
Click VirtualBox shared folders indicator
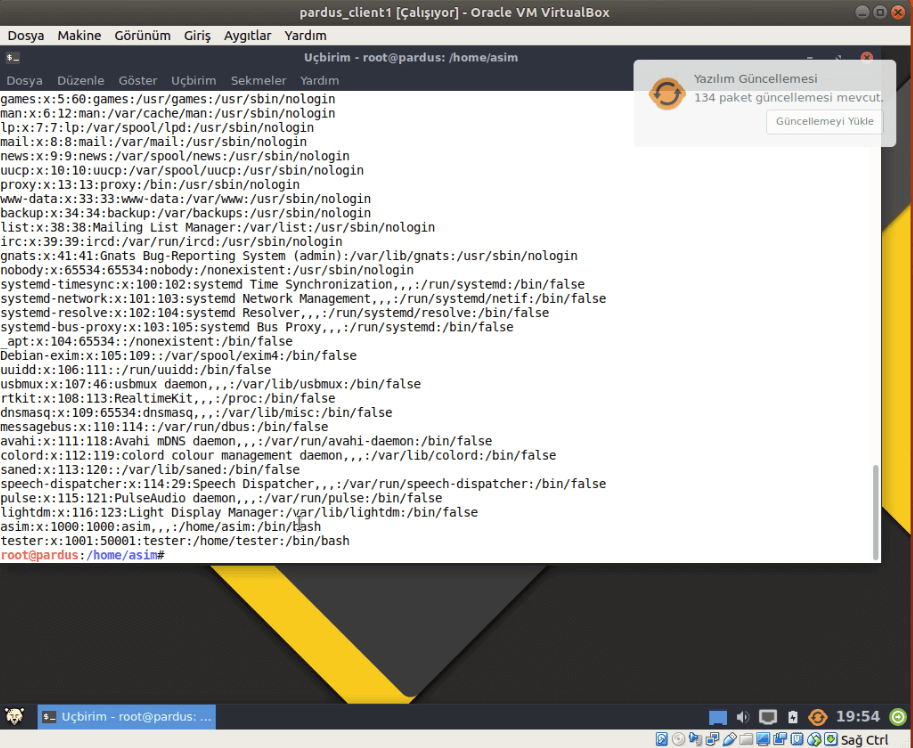click(x=746, y=739)
